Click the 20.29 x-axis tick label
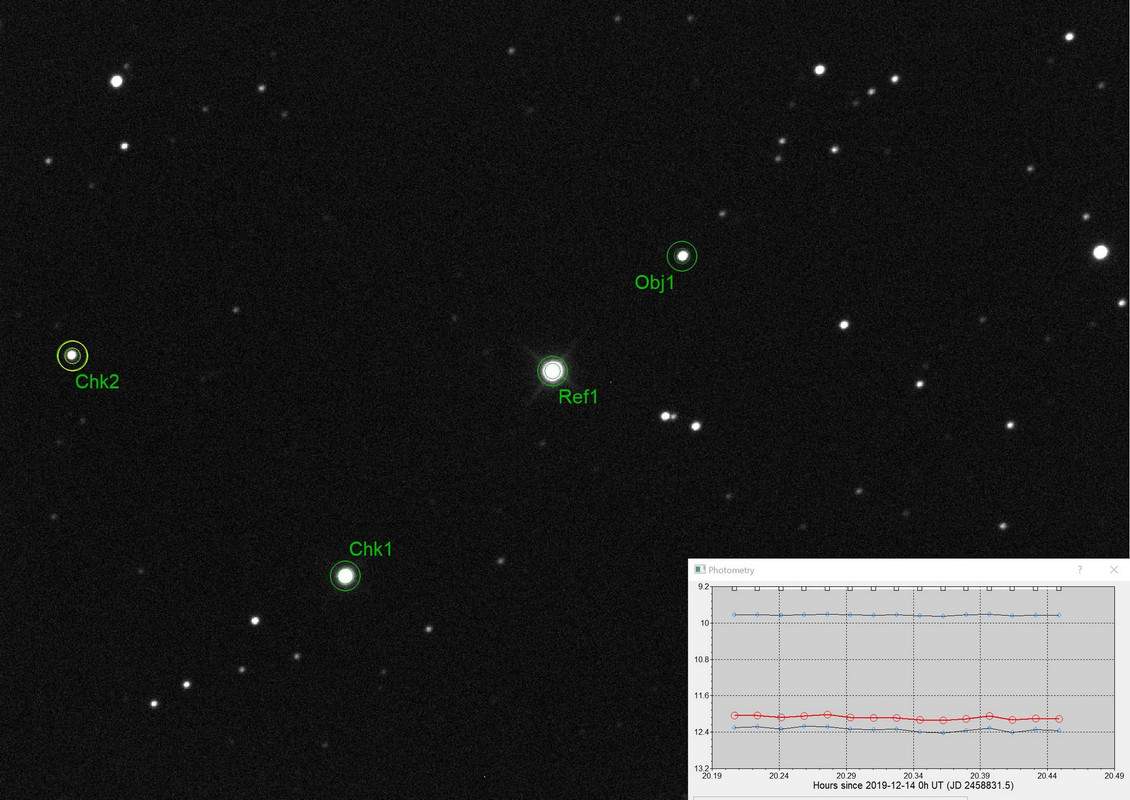The height and width of the screenshot is (800, 1130). [846, 776]
